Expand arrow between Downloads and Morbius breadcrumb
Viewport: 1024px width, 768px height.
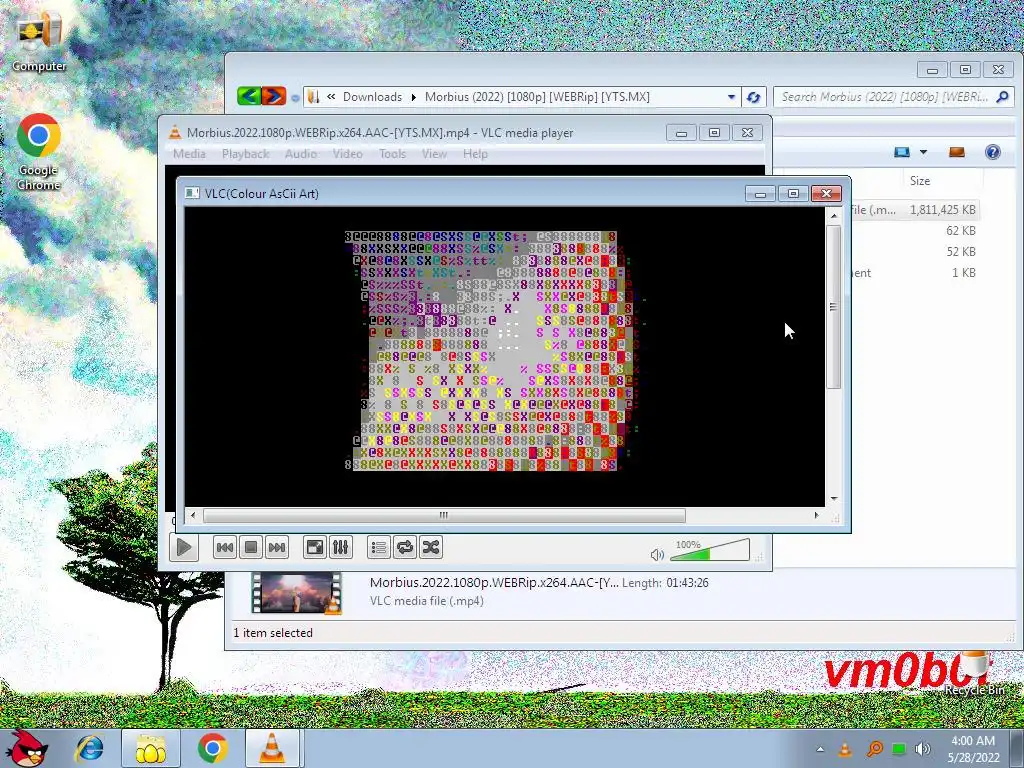point(413,97)
